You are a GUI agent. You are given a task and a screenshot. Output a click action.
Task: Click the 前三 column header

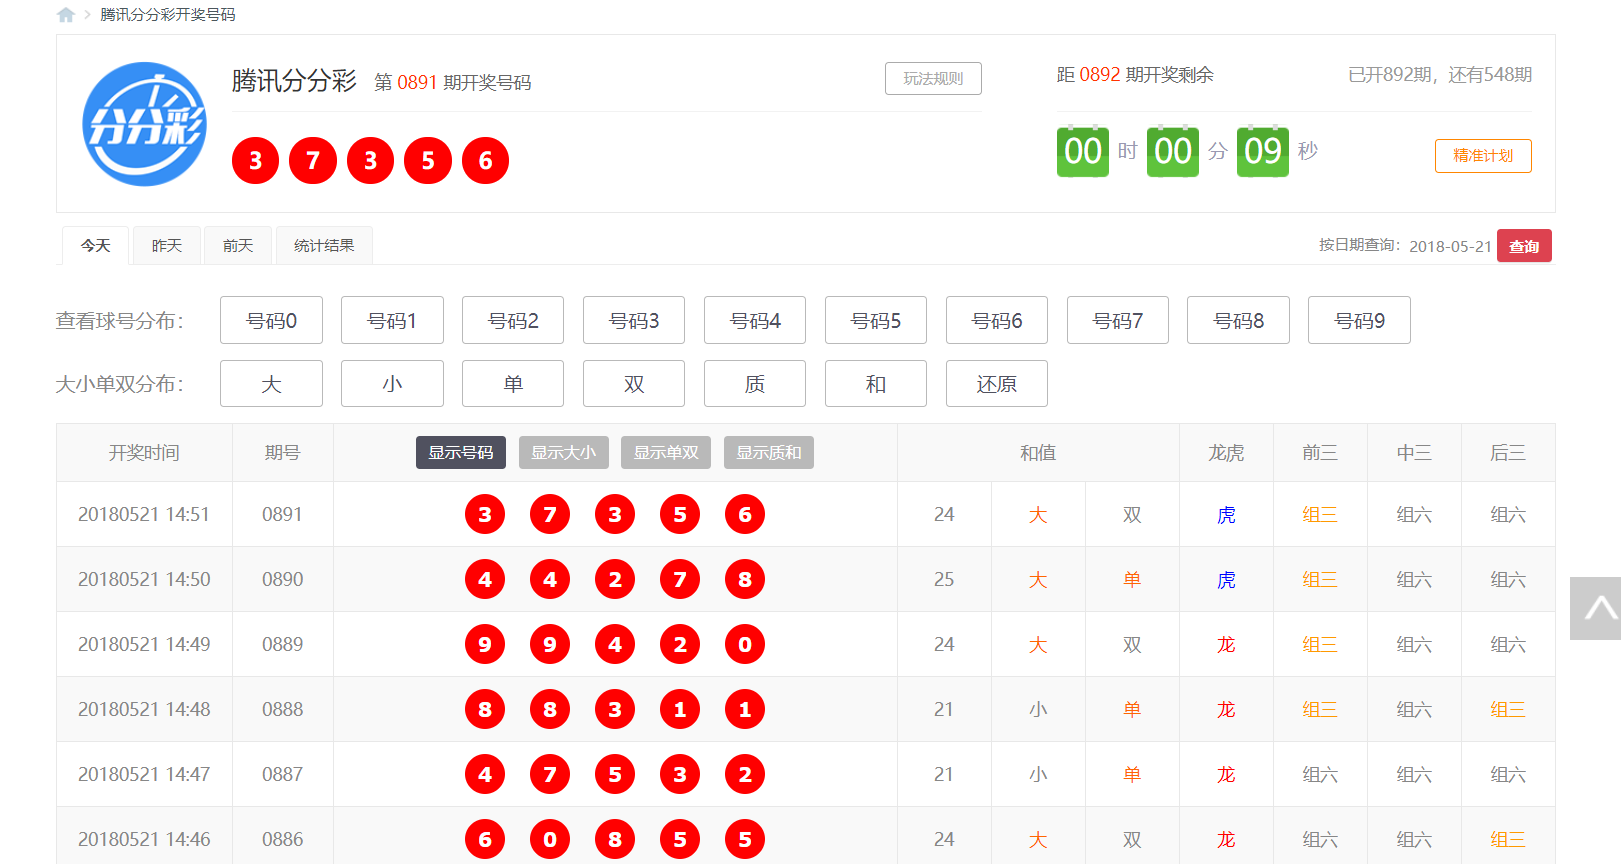coord(1320,453)
